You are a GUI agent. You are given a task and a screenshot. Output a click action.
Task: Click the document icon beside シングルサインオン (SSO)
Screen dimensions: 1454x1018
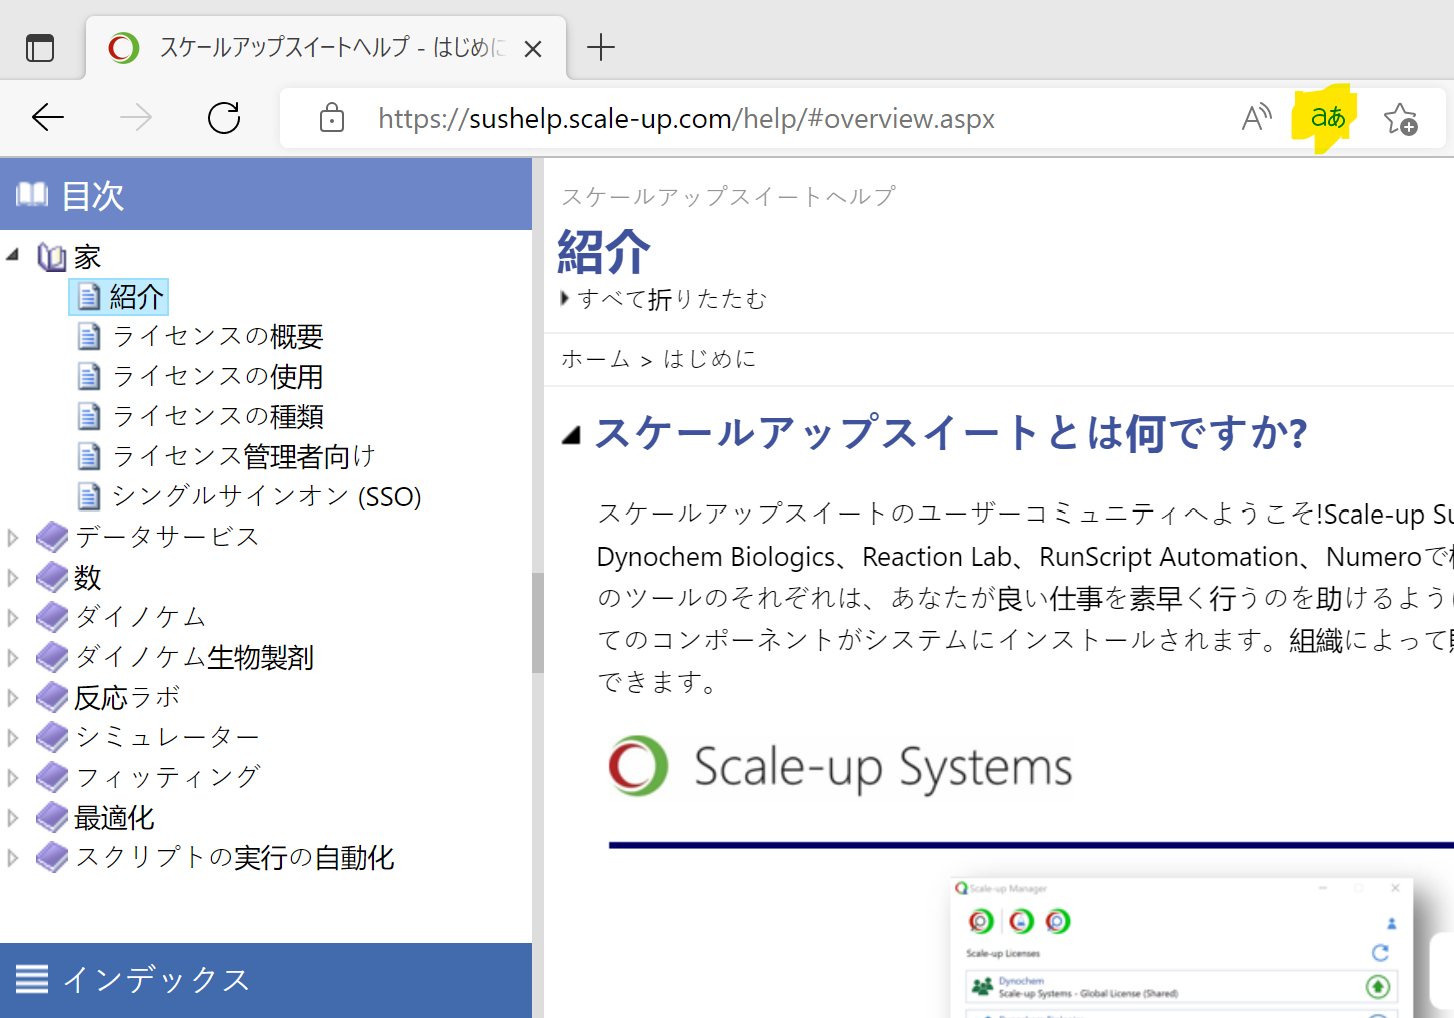(89, 495)
